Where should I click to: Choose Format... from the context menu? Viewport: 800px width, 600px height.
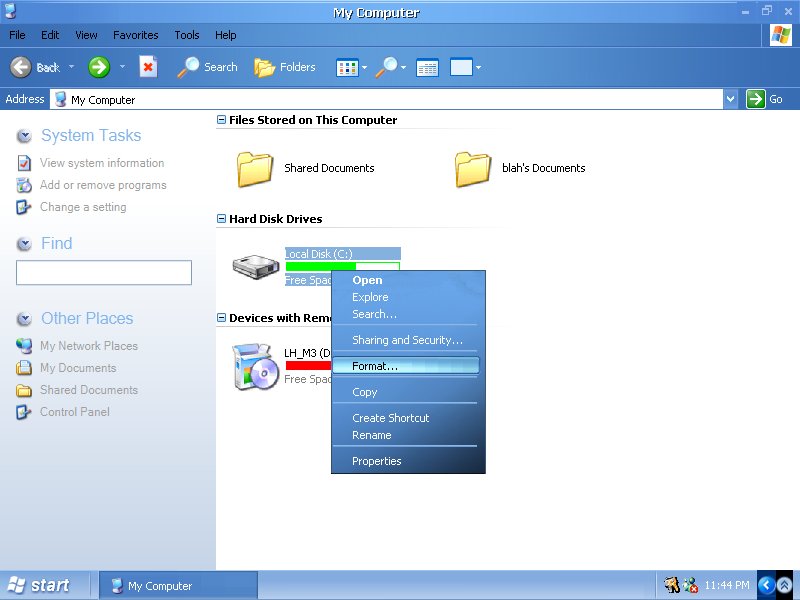375,366
